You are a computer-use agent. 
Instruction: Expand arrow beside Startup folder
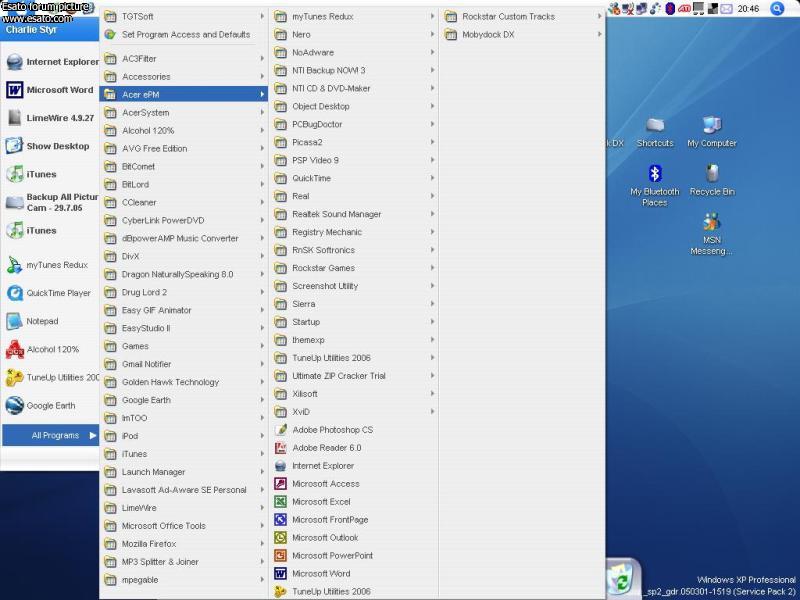[x=432, y=322]
